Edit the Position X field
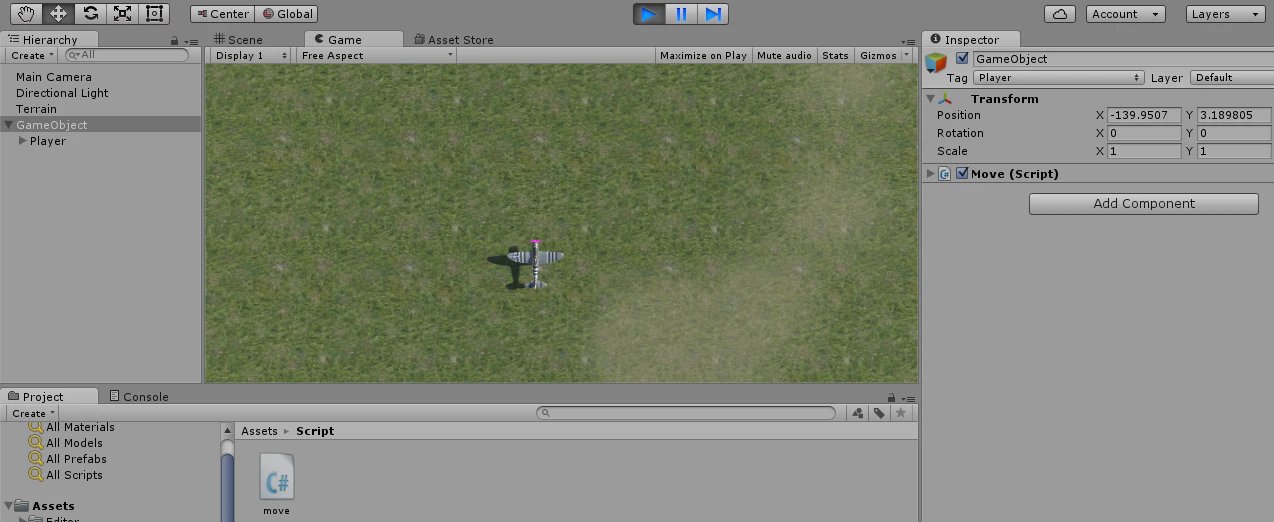1274x522 pixels. [1144, 115]
